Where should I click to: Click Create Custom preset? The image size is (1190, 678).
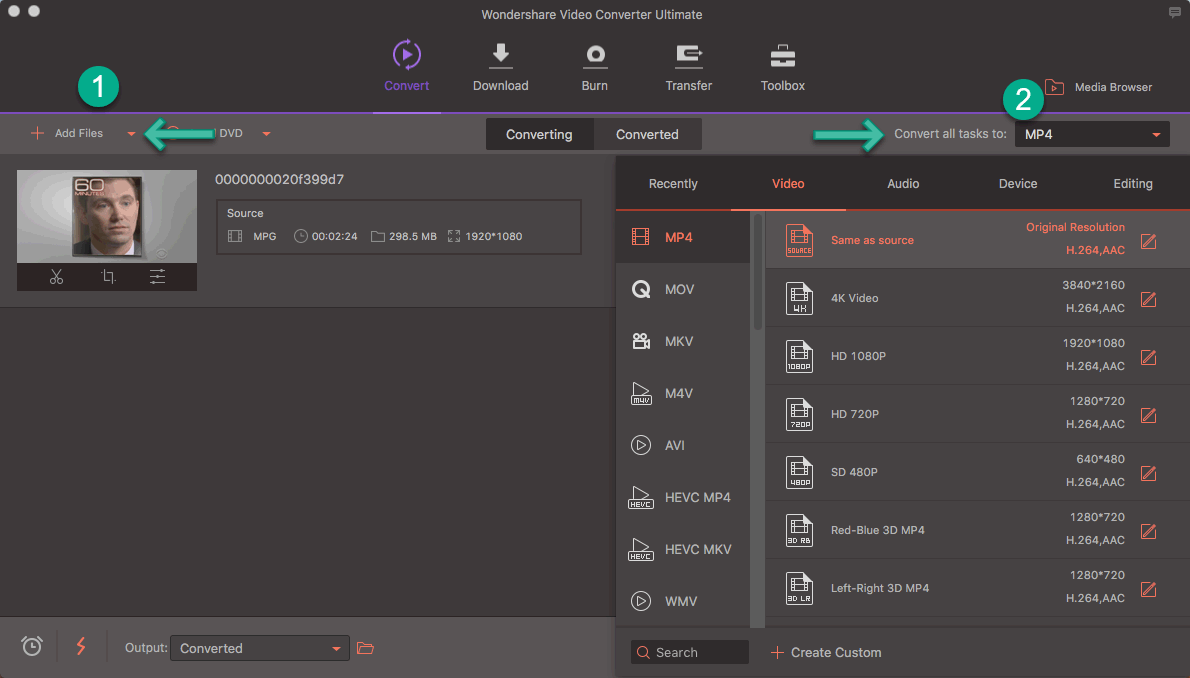[x=826, y=653]
